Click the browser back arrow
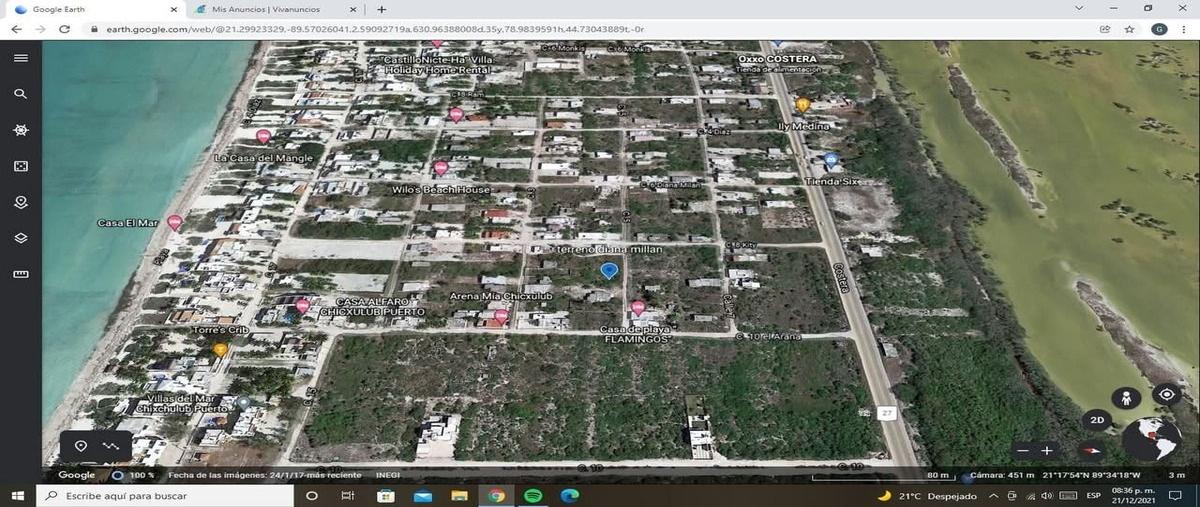This screenshot has height=507, width=1200. tap(17, 29)
